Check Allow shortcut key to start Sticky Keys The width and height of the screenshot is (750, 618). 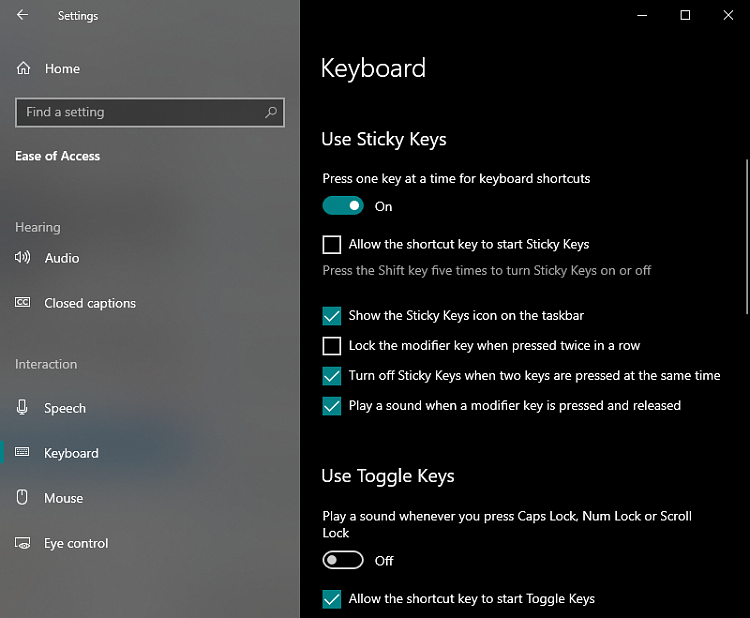pyautogui.click(x=332, y=244)
